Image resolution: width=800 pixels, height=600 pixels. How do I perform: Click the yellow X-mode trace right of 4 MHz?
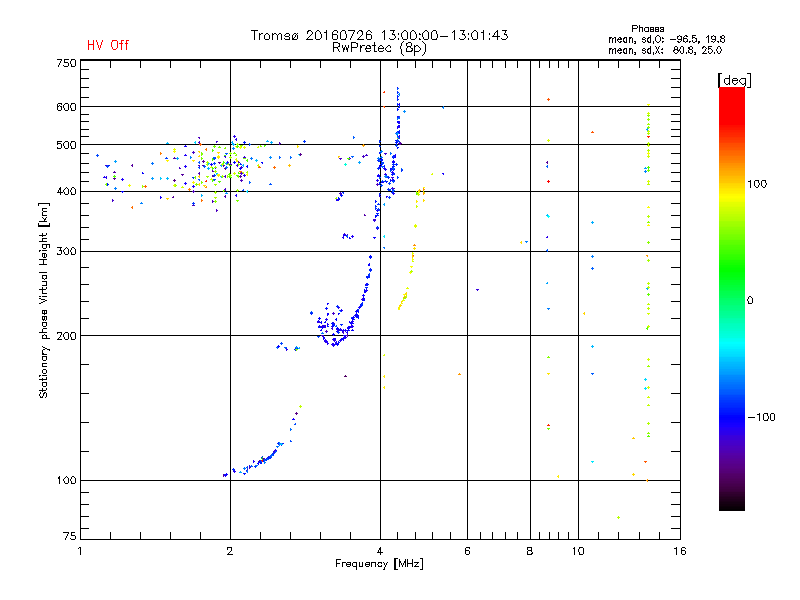(411, 250)
